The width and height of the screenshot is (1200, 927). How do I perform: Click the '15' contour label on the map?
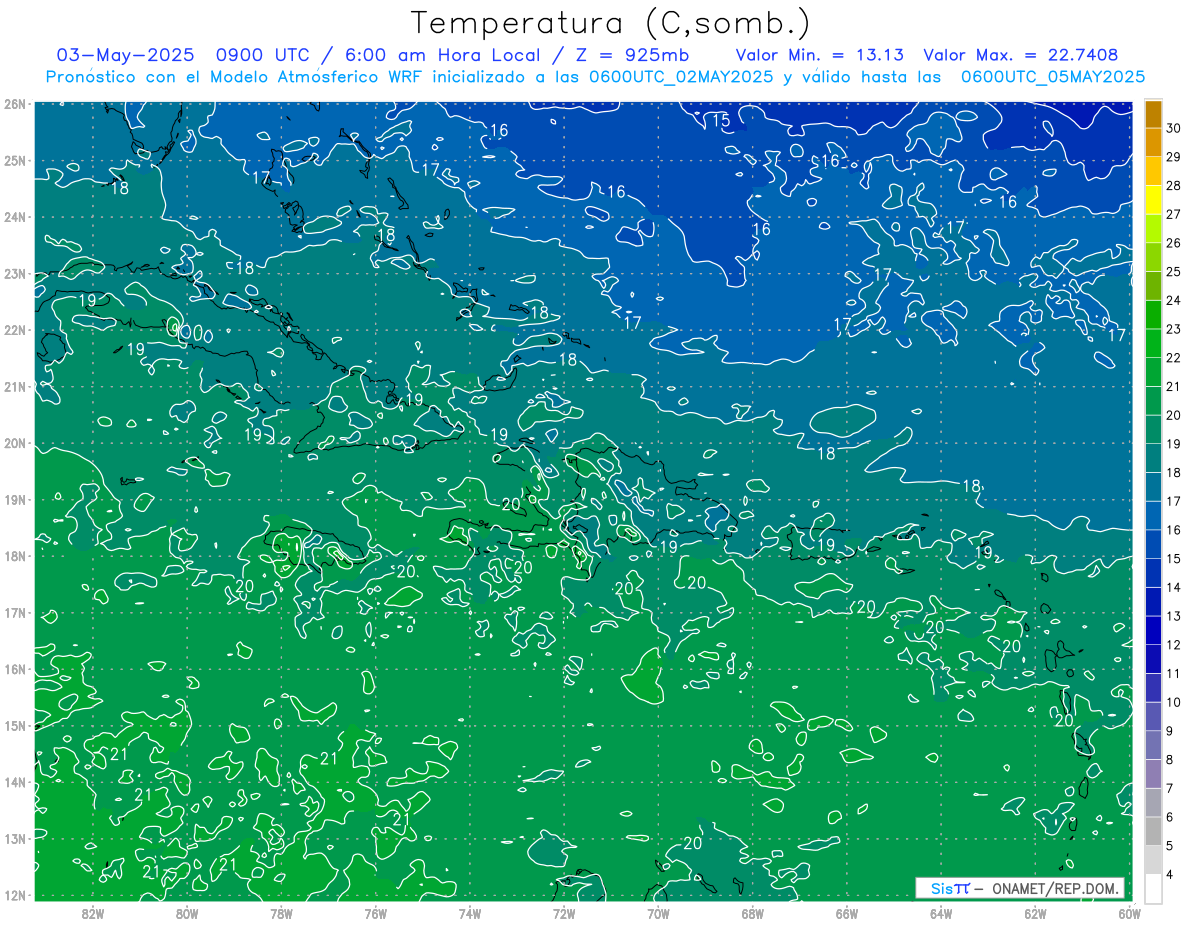(721, 121)
